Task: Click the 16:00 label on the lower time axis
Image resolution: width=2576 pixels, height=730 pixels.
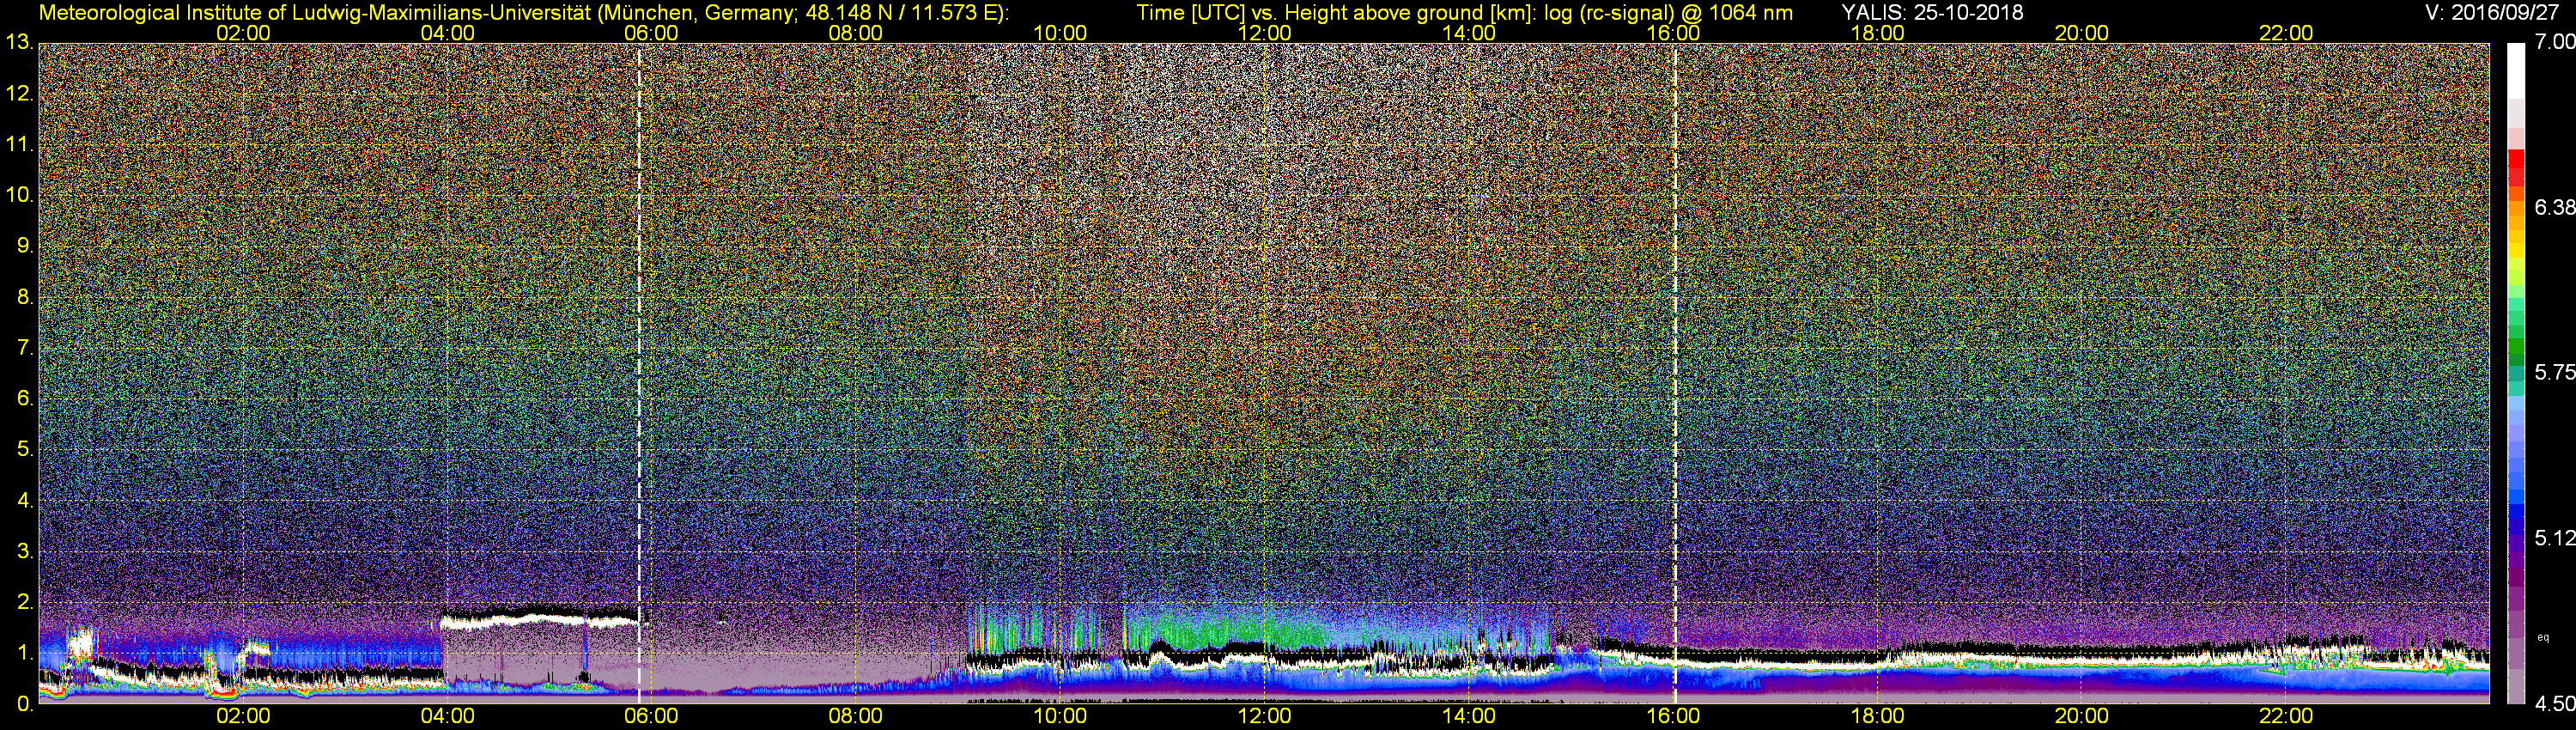Action: [x=1673, y=717]
